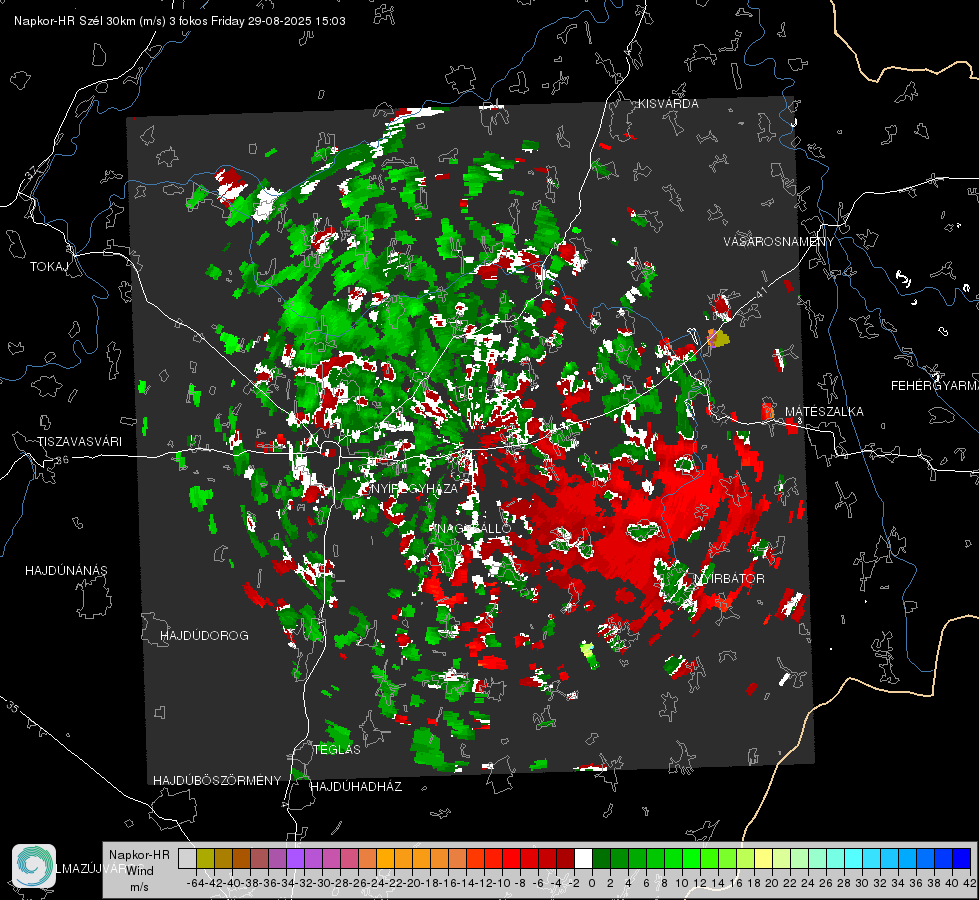Click the bright green swatch between 10 and 12
The width and height of the screenshot is (979, 900).
[691, 859]
